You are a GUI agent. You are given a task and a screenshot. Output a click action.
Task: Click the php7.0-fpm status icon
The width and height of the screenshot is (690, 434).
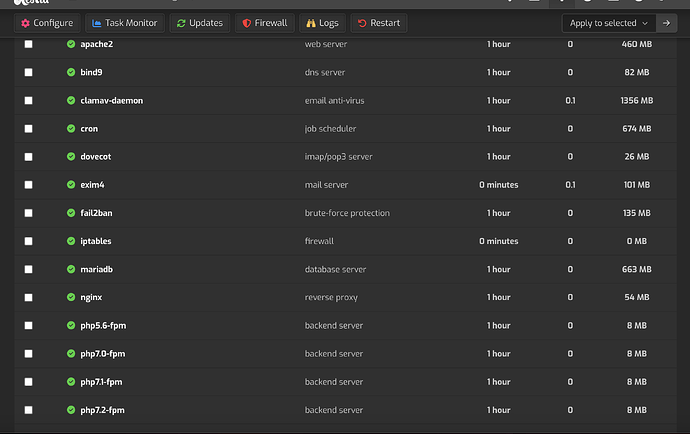(71, 353)
